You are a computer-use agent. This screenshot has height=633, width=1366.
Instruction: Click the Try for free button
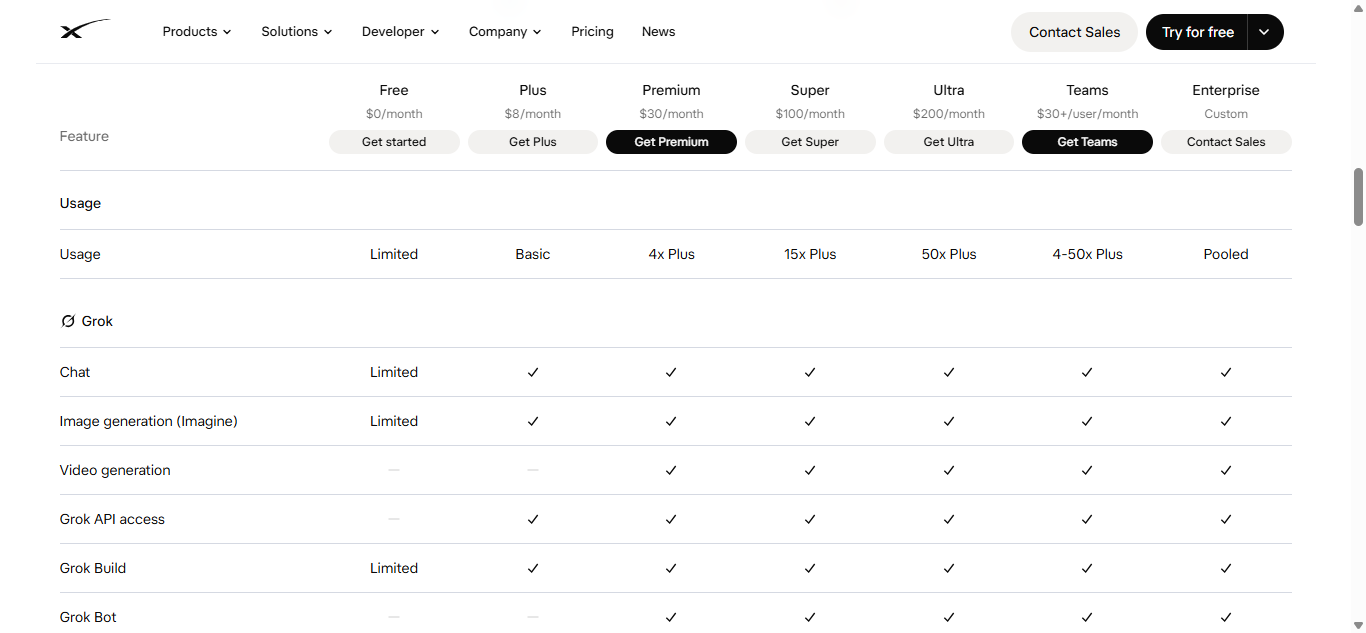click(x=1198, y=32)
